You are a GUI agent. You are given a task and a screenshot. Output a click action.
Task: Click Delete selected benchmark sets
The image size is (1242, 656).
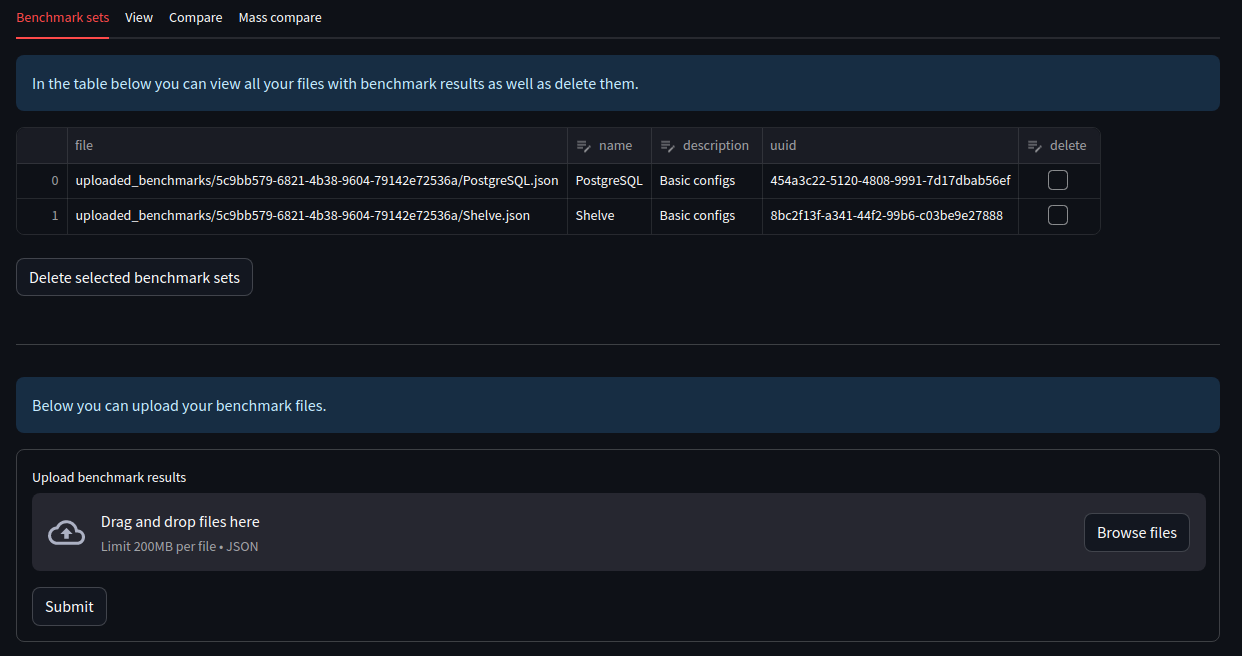pos(134,277)
